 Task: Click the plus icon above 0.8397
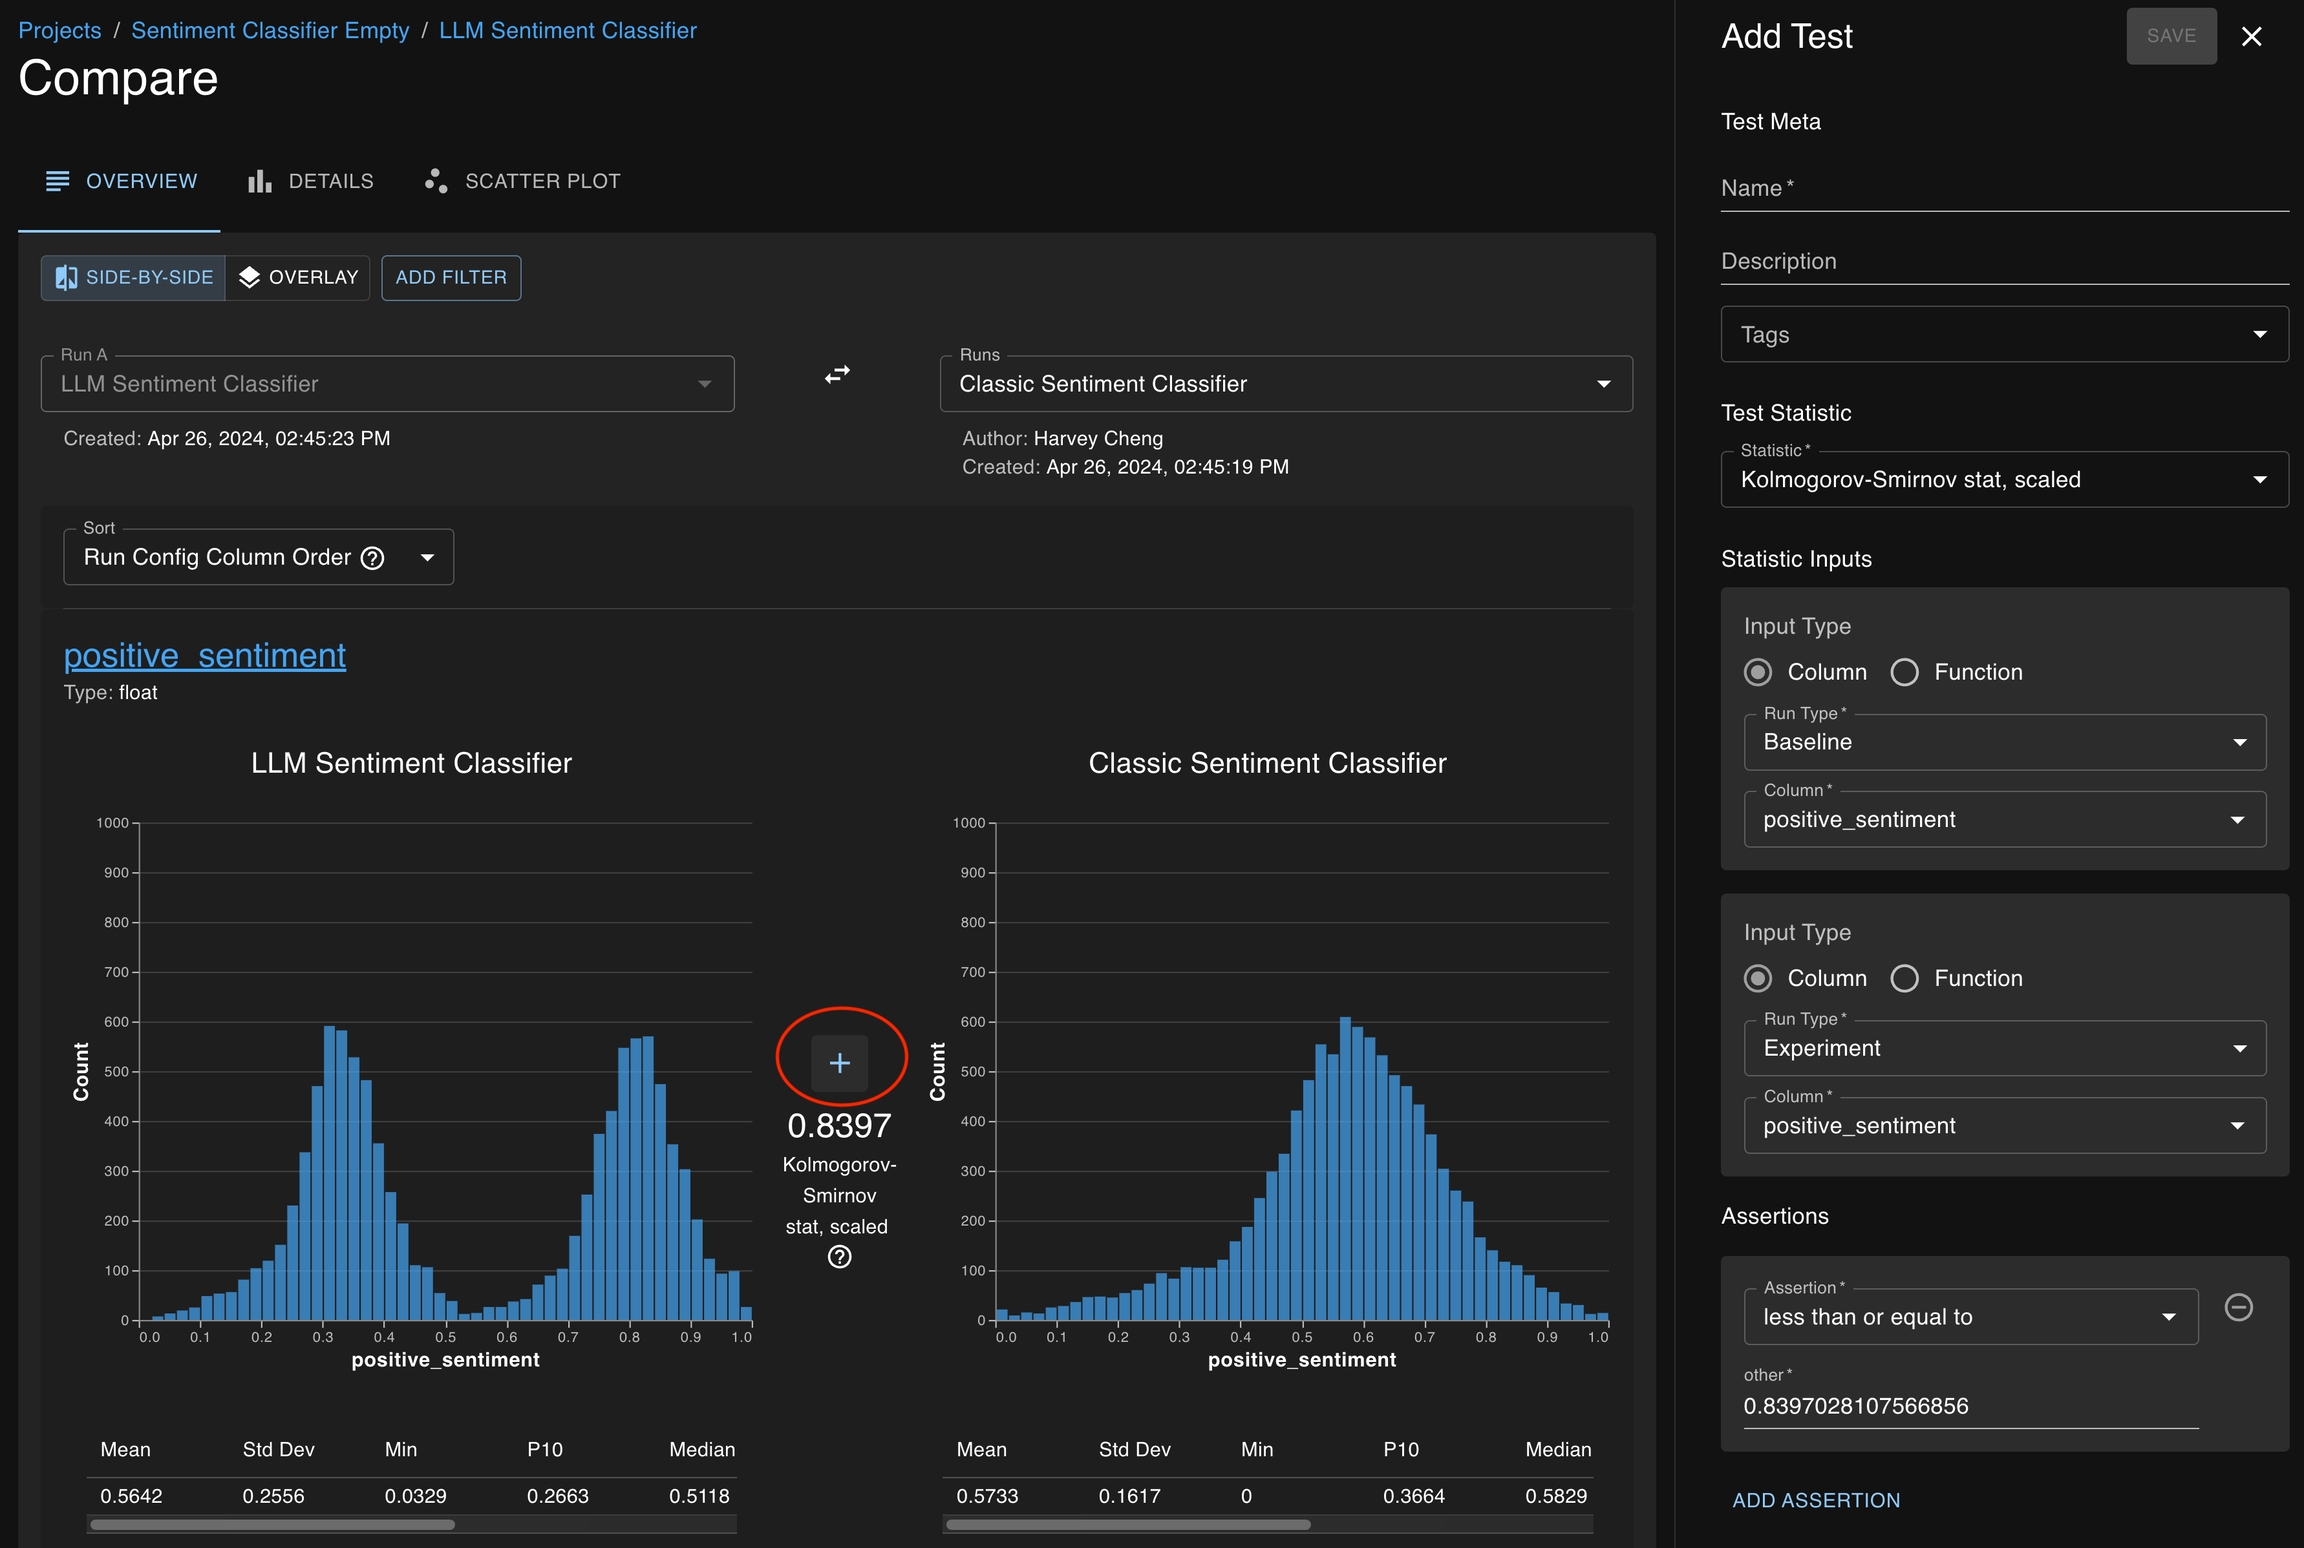tap(839, 1063)
